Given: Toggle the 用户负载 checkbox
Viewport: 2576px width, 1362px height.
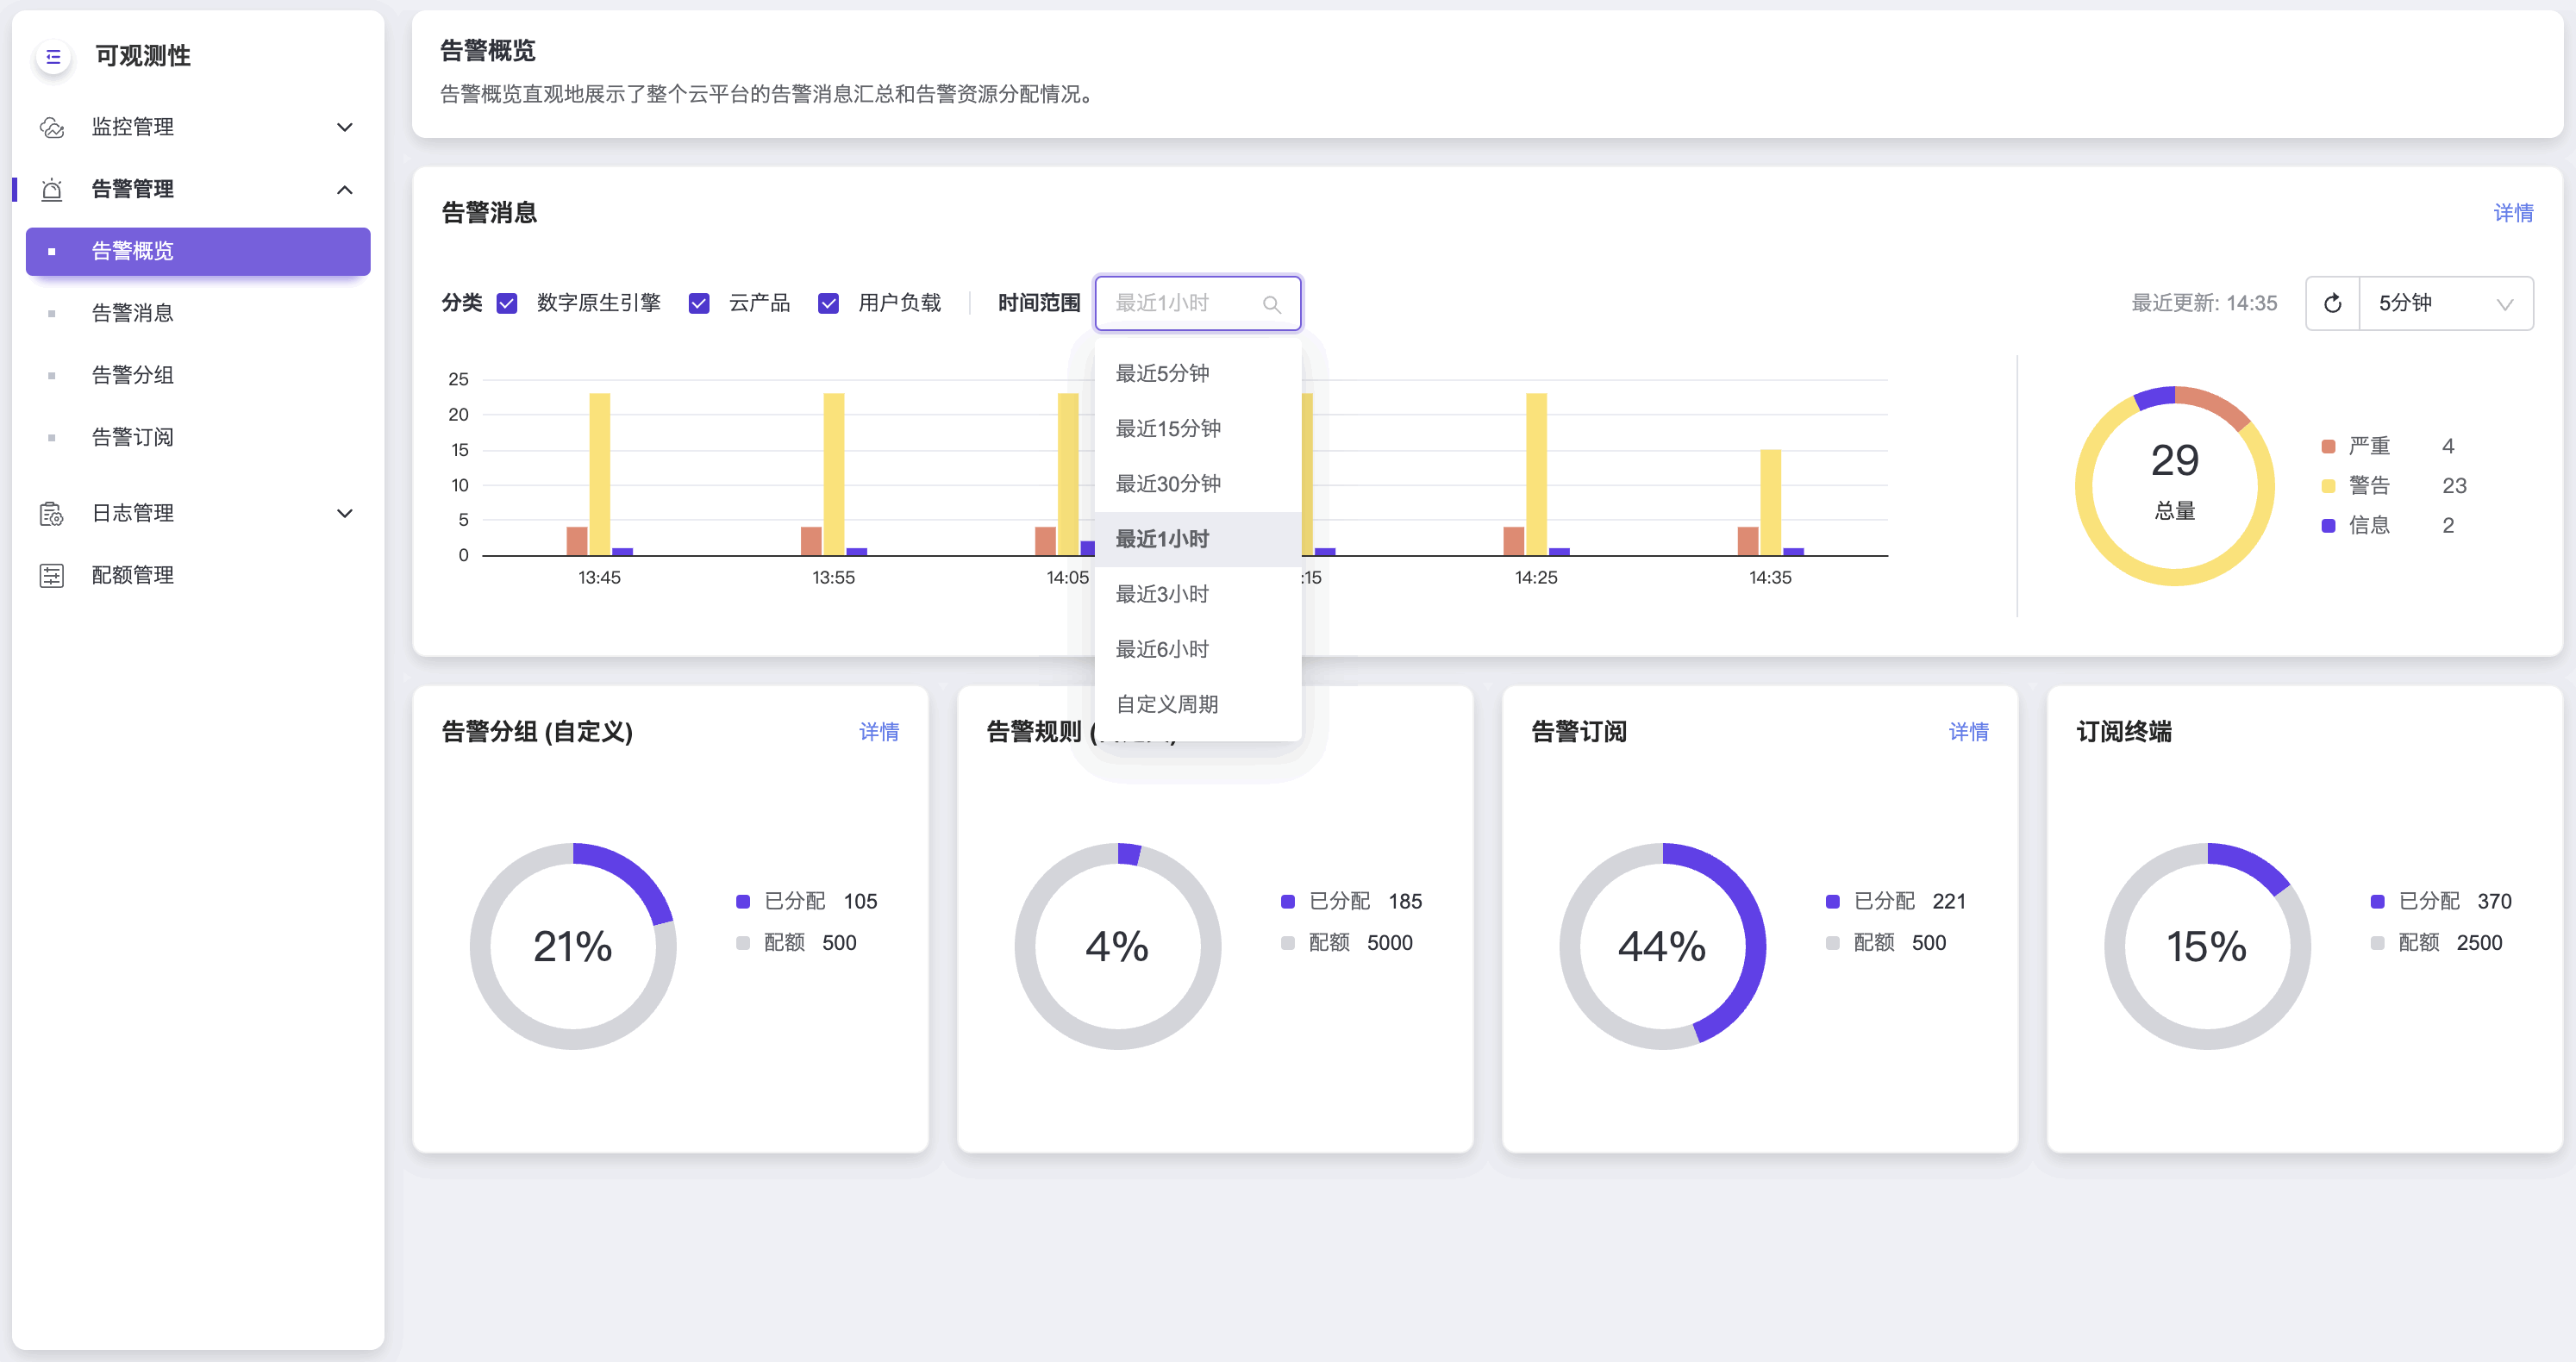Looking at the screenshot, I should [x=828, y=303].
